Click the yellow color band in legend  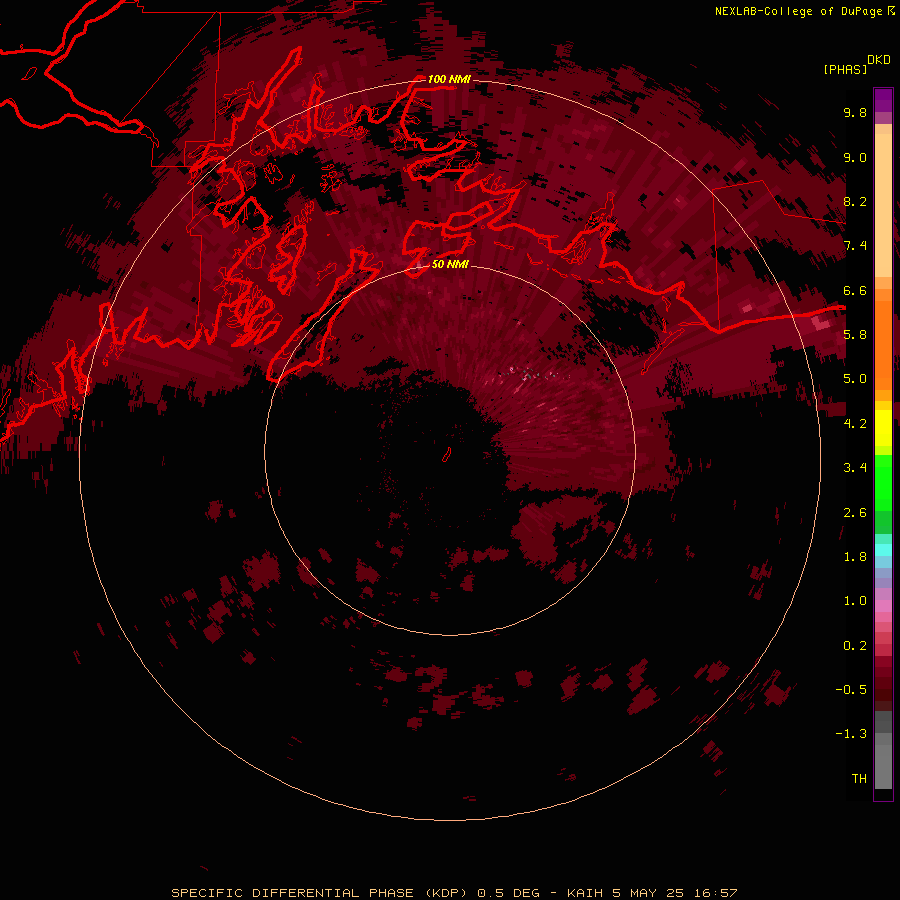pos(883,428)
